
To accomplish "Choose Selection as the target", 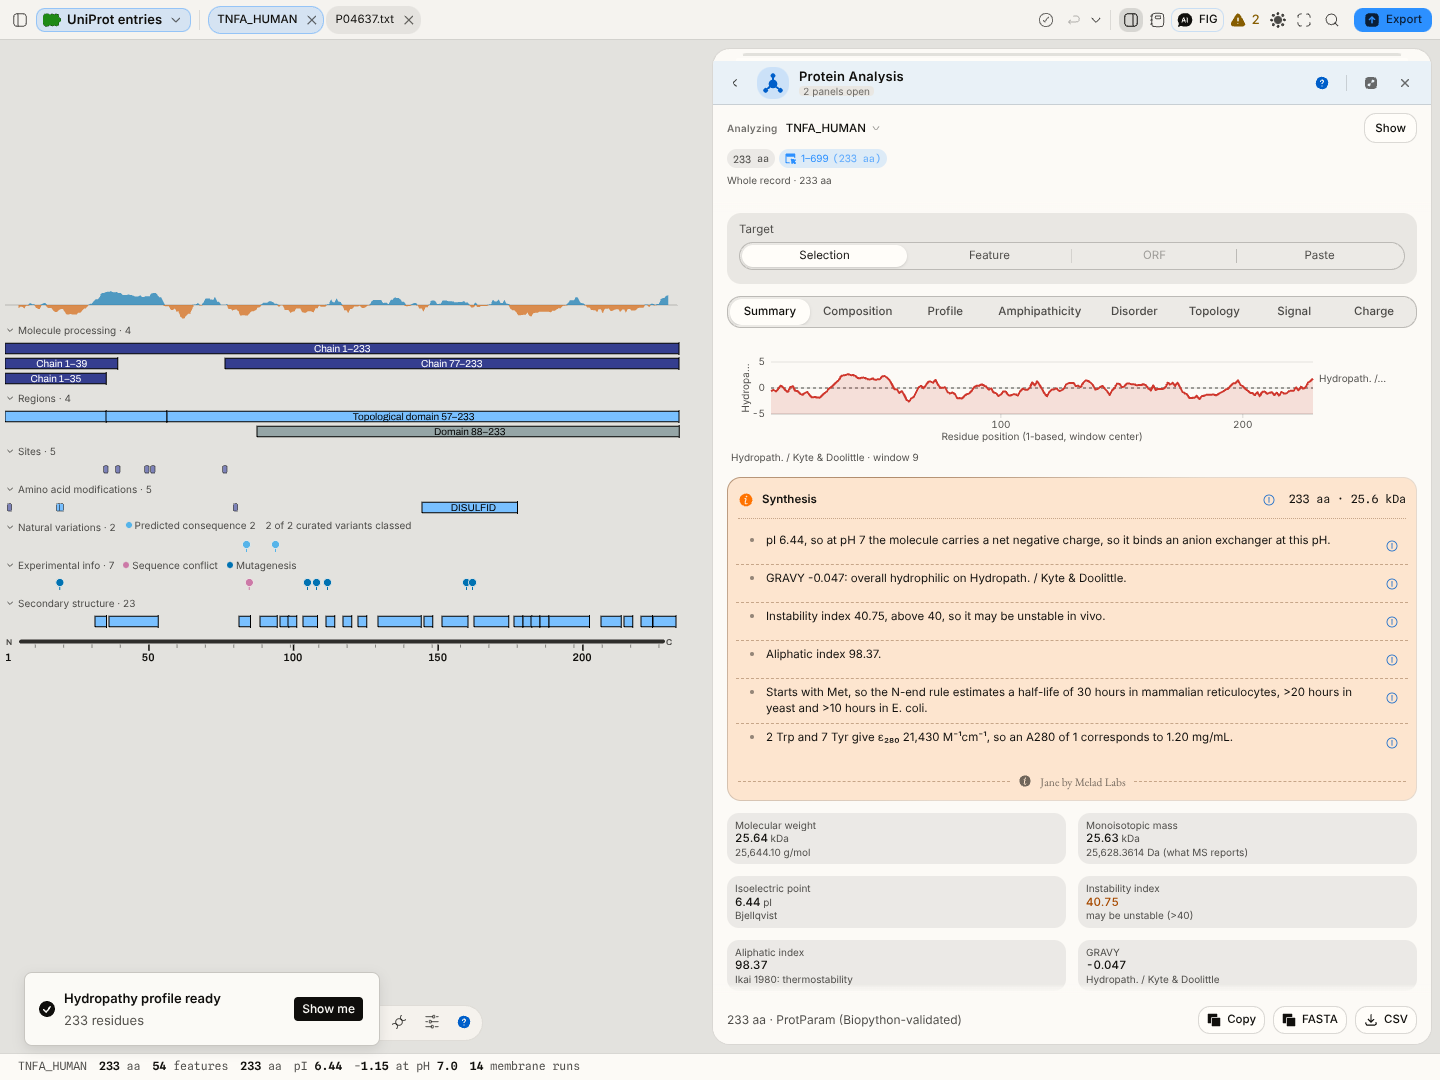I will pyautogui.click(x=824, y=256).
